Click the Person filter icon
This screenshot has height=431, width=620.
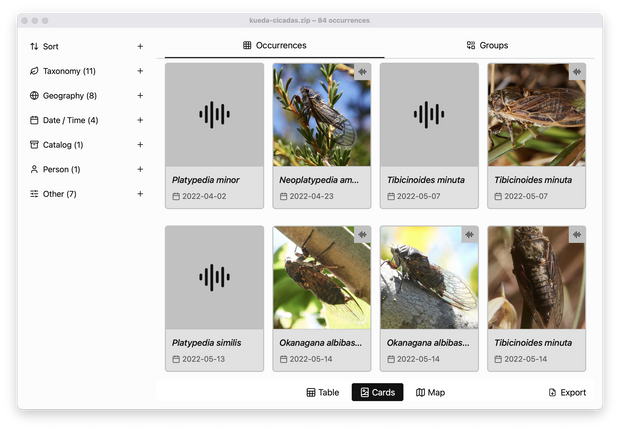coord(34,169)
